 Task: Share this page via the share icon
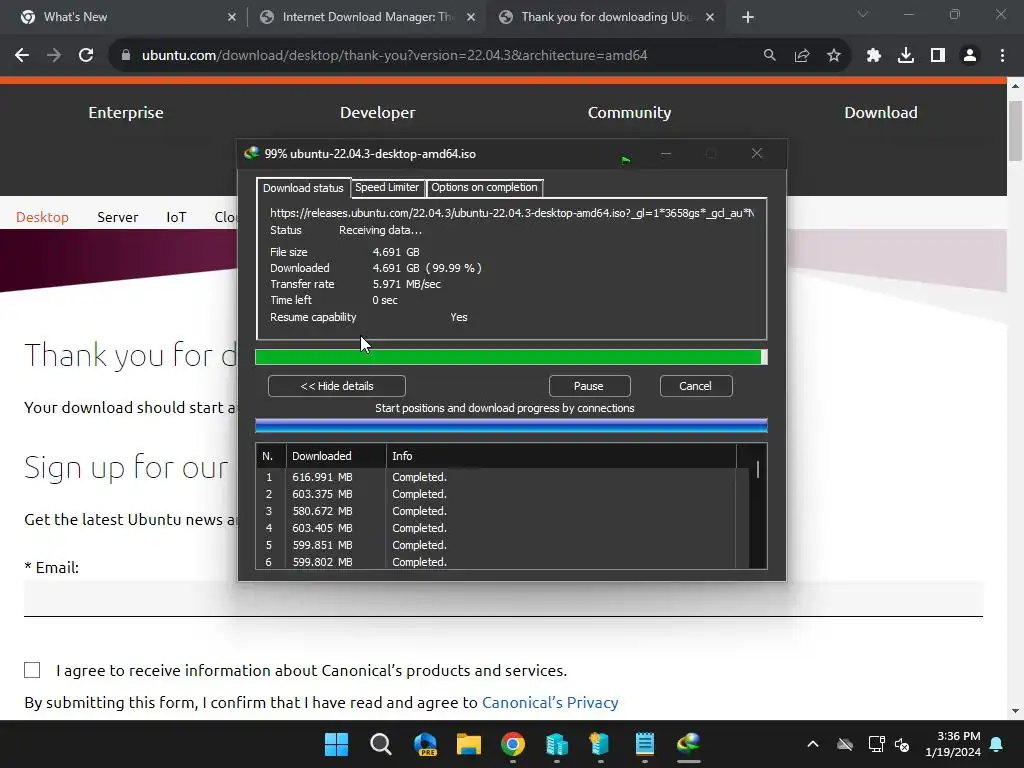[x=802, y=56]
